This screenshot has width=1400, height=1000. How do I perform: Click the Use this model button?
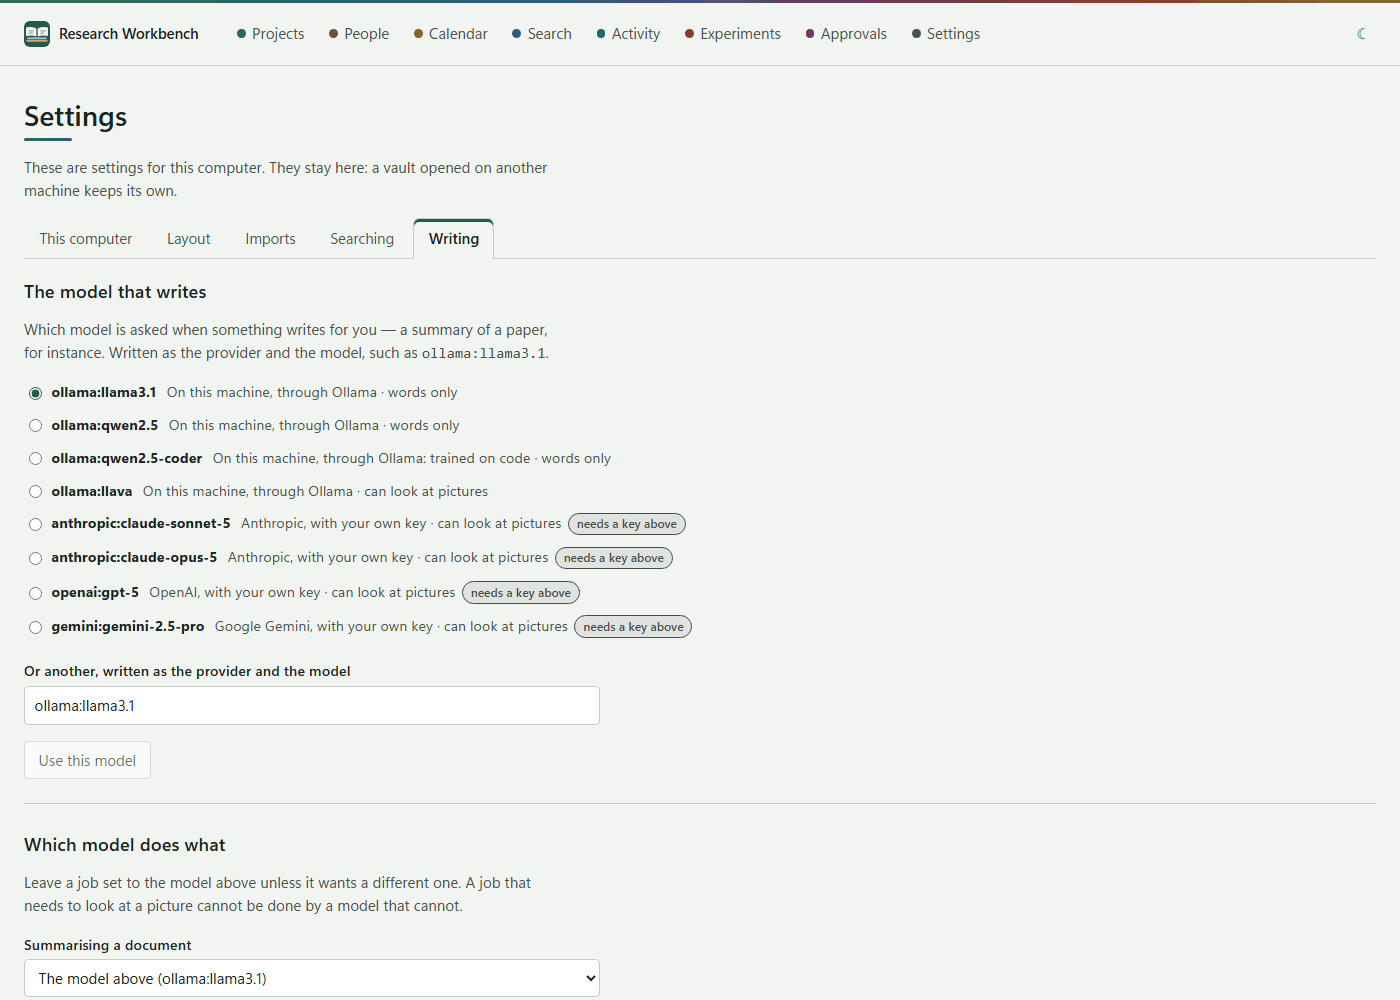click(87, 760)
